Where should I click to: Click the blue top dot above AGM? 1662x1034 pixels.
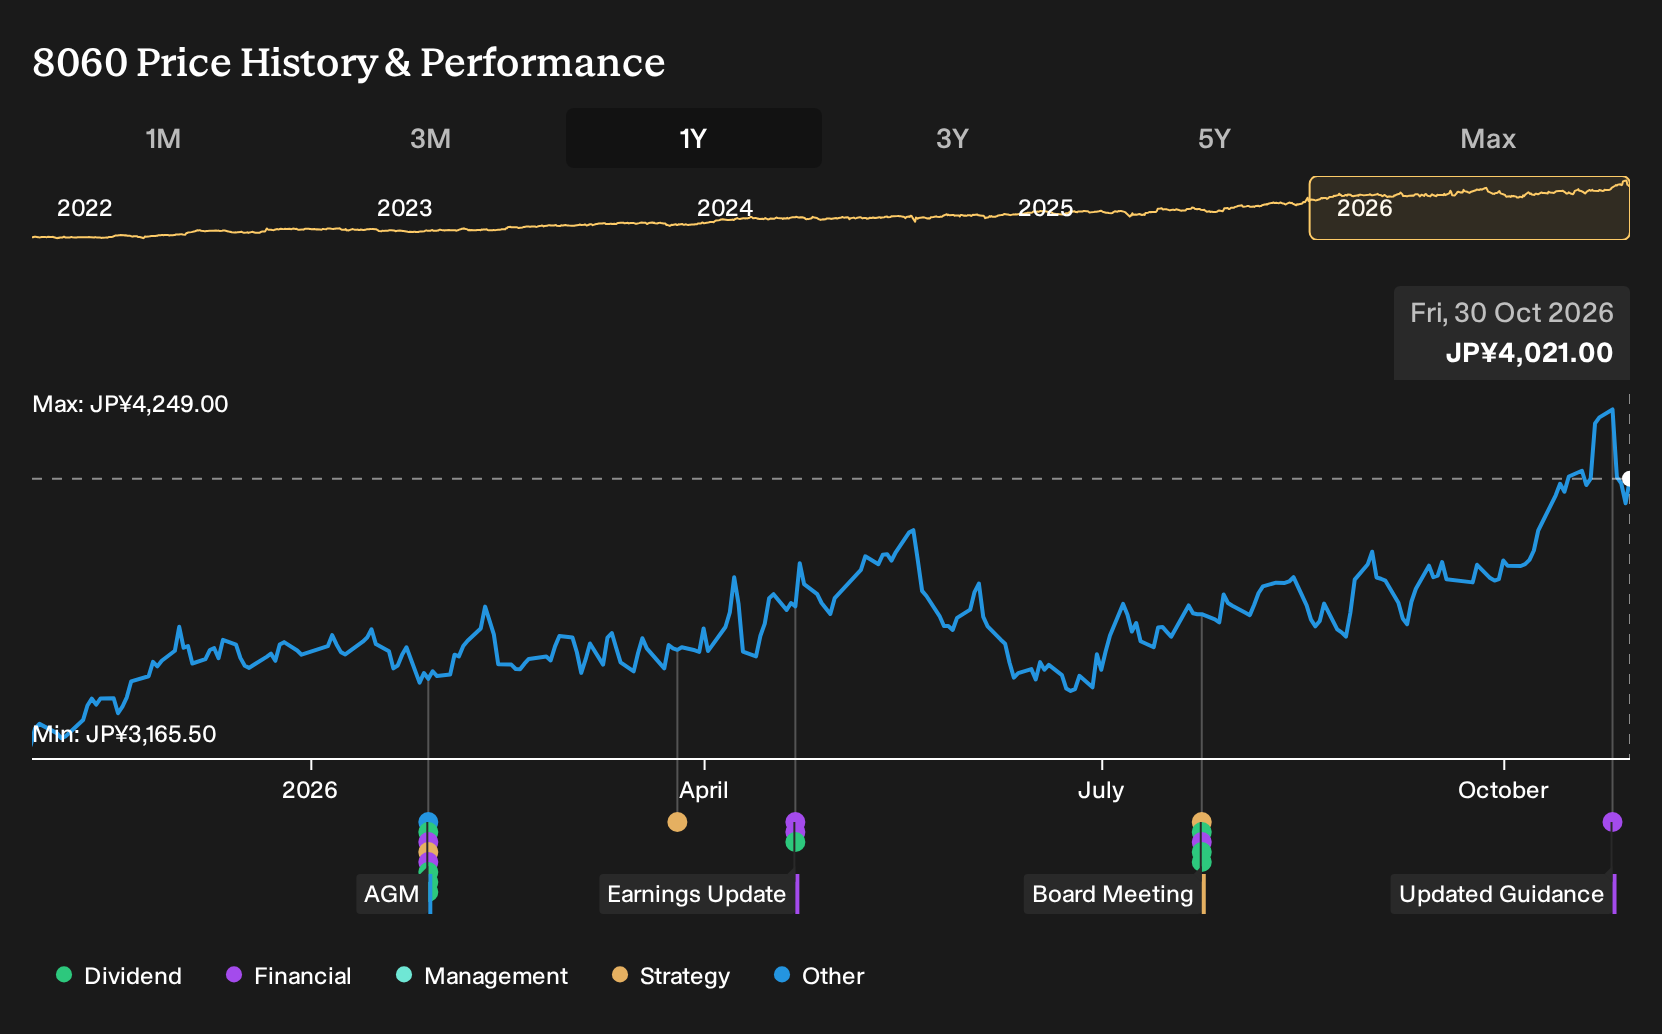(x=428, y=823)
